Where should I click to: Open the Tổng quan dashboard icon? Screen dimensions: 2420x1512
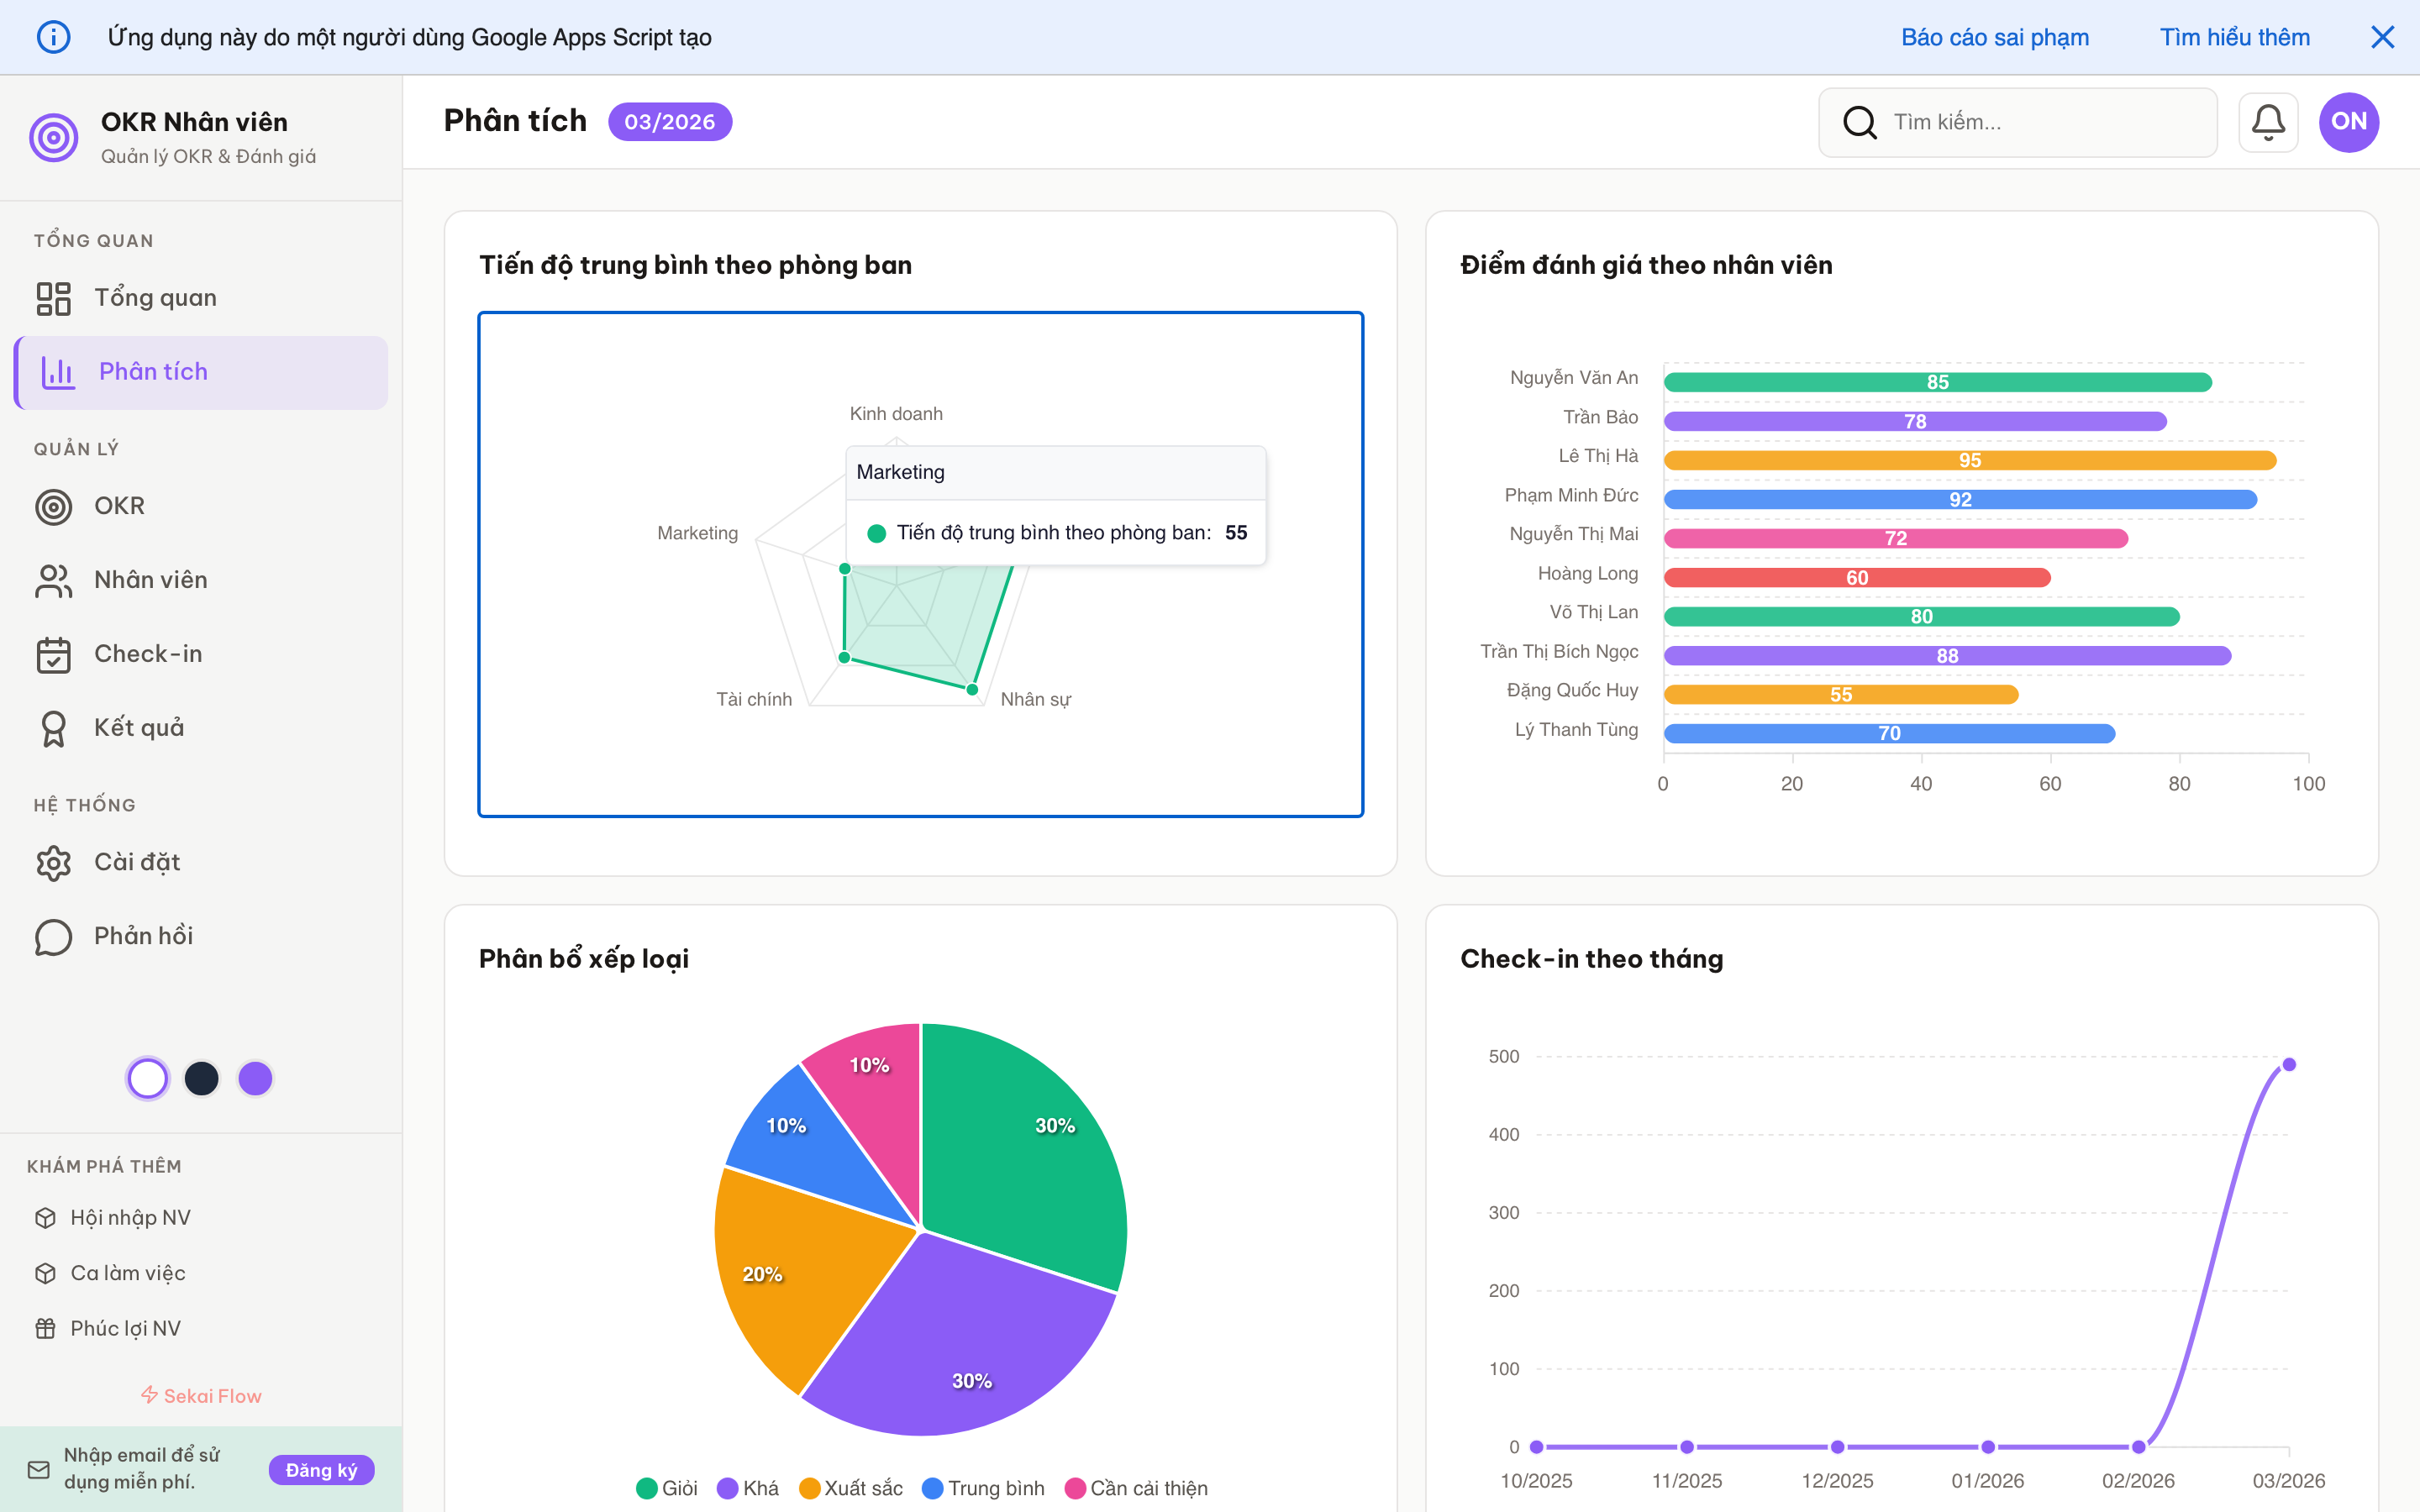tap(54, 297)
